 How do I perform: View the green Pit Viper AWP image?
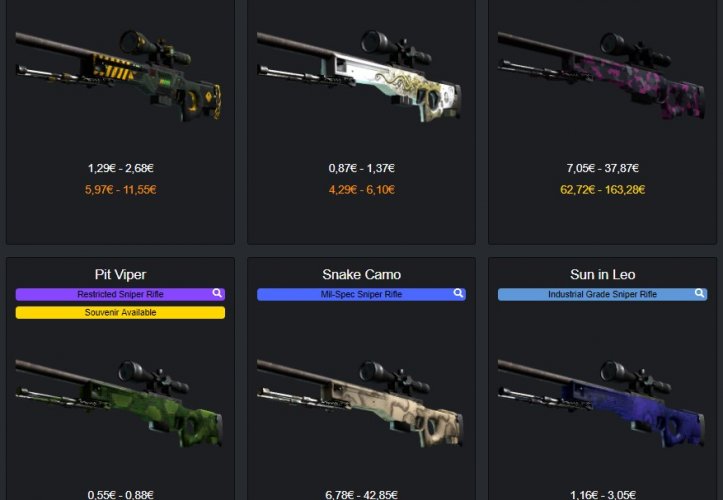(x=119, y=403)
